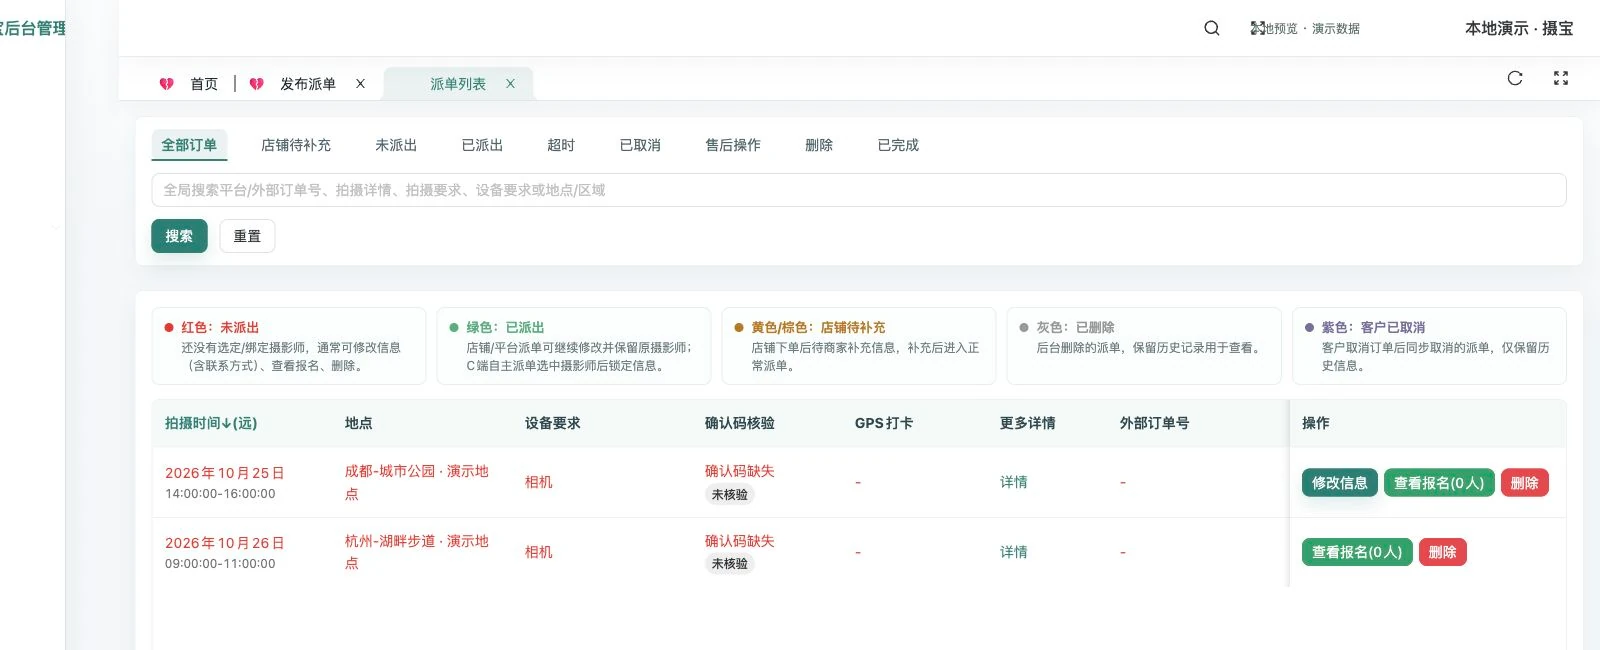Click the 绿色：已派出 legend card
Image resolution: width=1600 pixels, height=650 pixels.
(574, 346)
